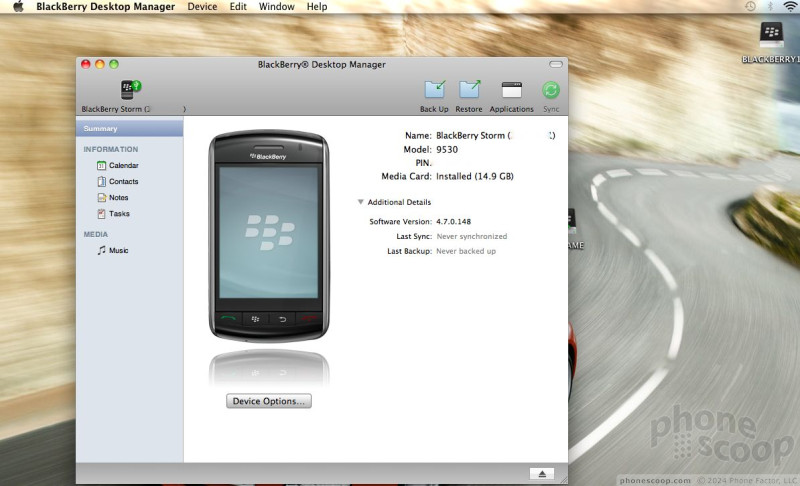Click the Wi-Fi status icon in menu bar
This screenshot has height=486, width=800.
point(790,6)
